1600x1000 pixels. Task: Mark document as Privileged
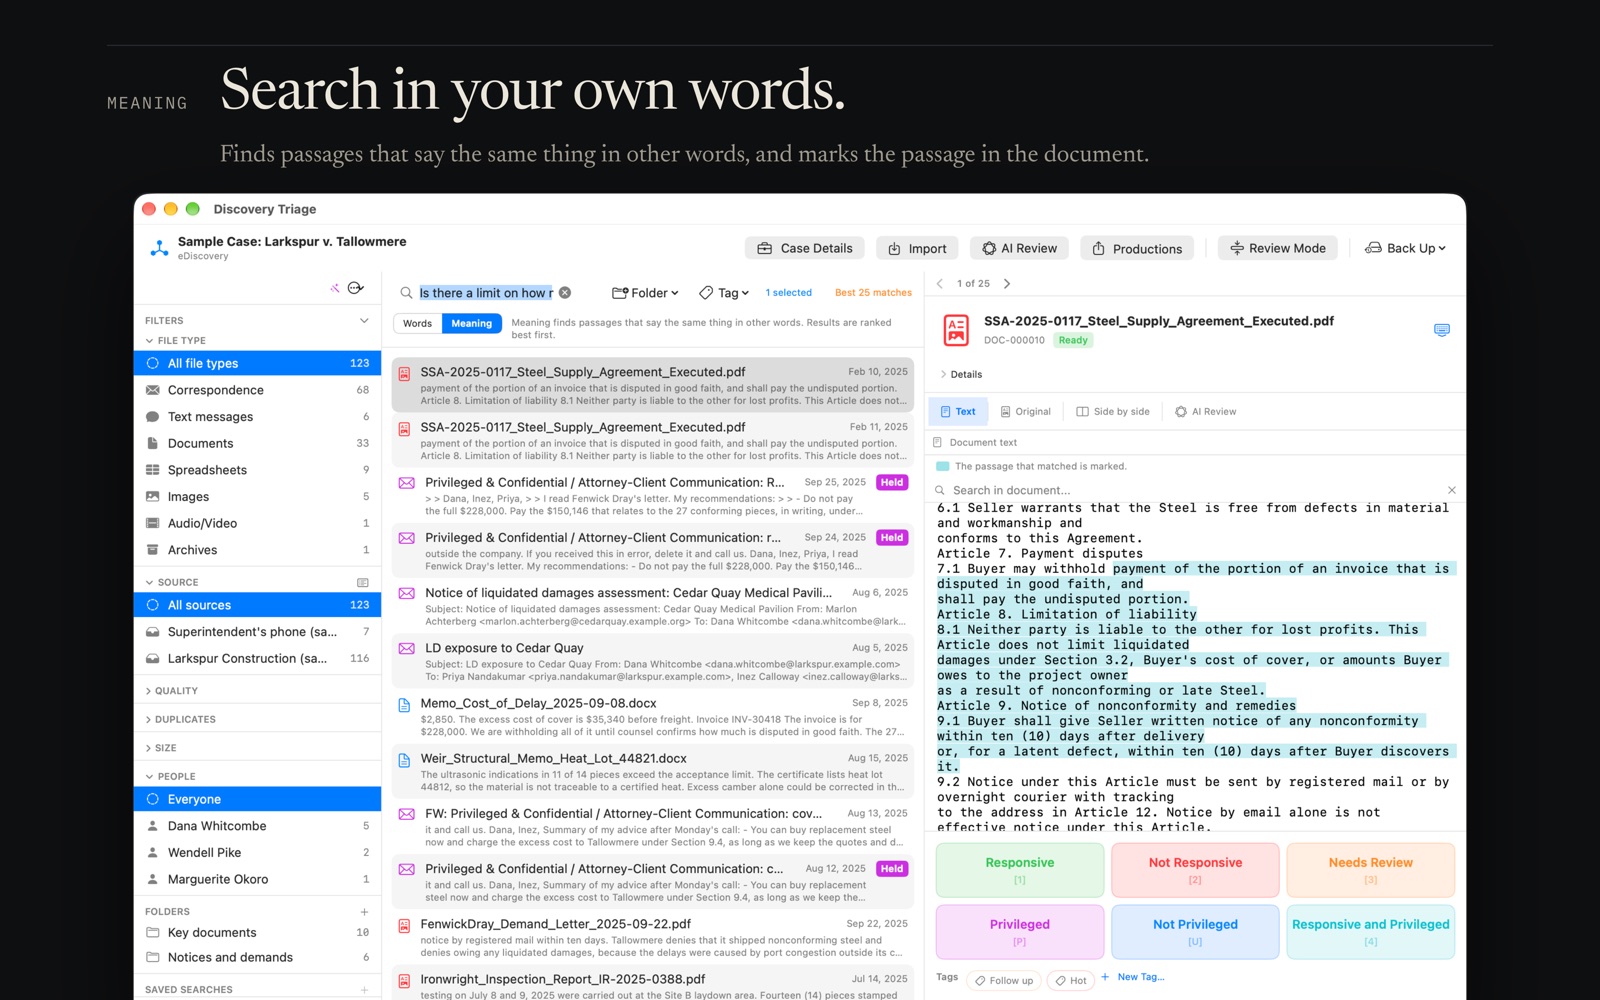tap(1020, 932)
